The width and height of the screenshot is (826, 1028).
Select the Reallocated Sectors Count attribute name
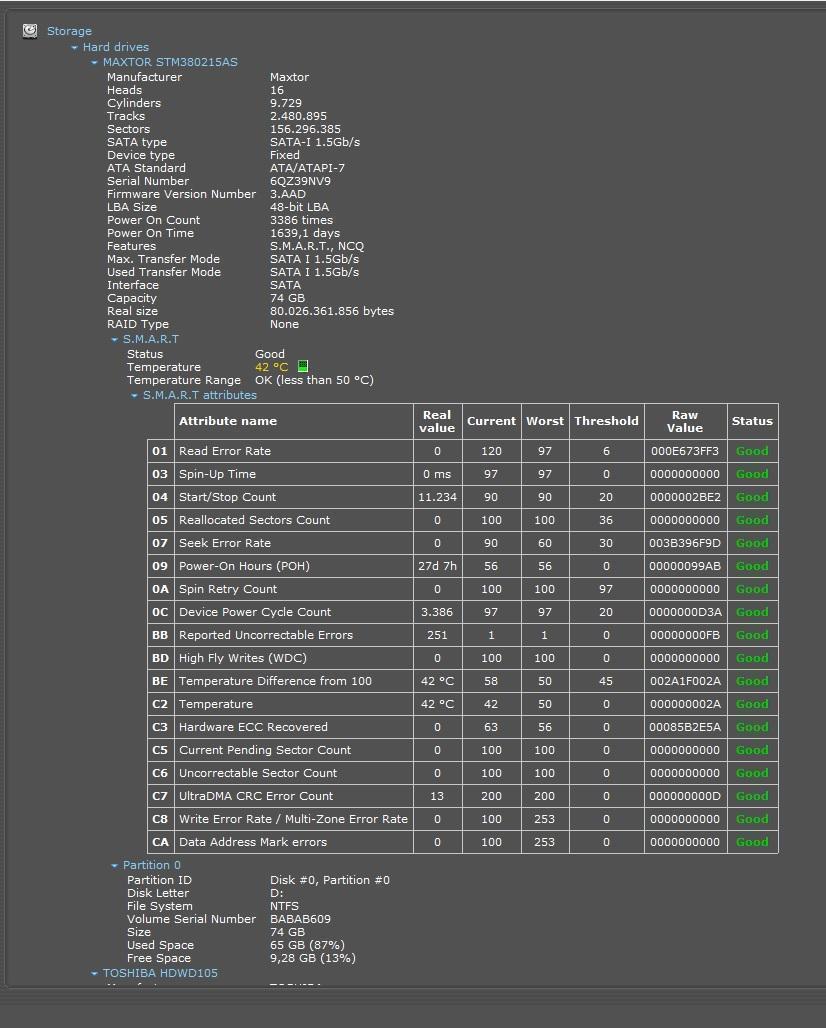254,520
